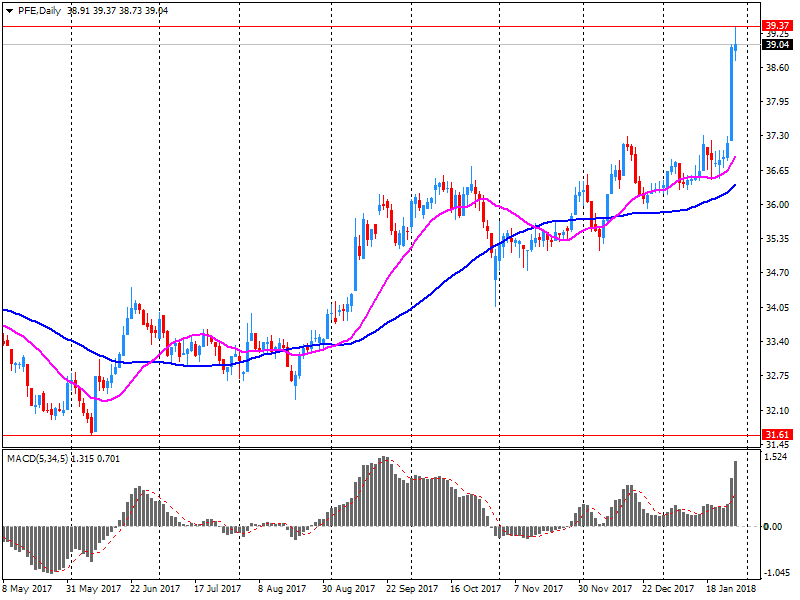Click the -1.045 MACD scale value
The height and width of the screenshot is (600, 800).
coord(775,572)
